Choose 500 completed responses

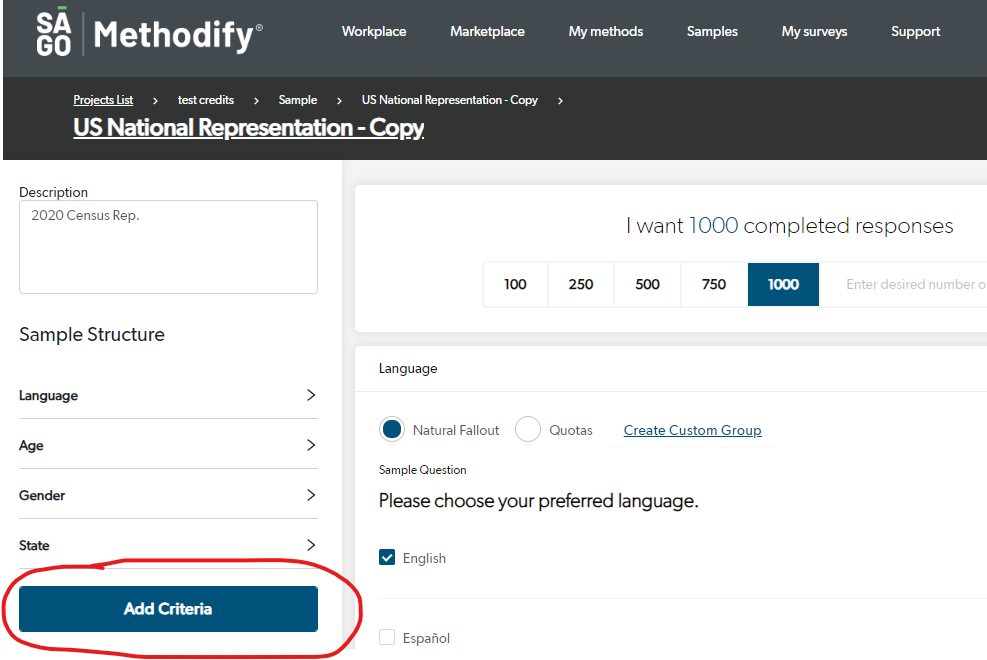point(647,284)
